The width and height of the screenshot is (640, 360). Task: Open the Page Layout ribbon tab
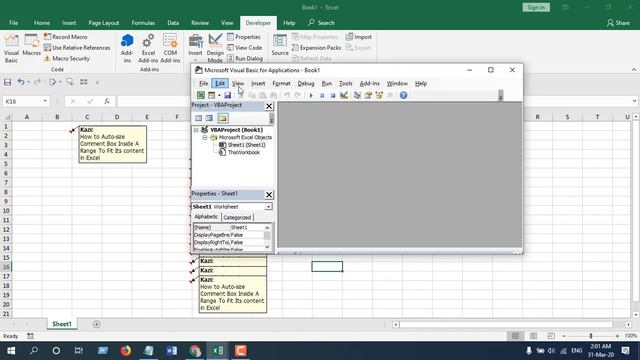pyautogui.click(x=104, y=23)
